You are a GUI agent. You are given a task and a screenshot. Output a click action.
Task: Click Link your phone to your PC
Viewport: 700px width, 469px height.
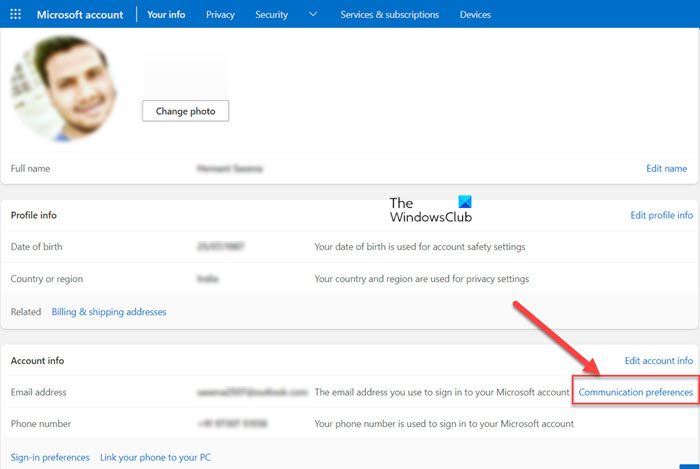pos(155,457)
